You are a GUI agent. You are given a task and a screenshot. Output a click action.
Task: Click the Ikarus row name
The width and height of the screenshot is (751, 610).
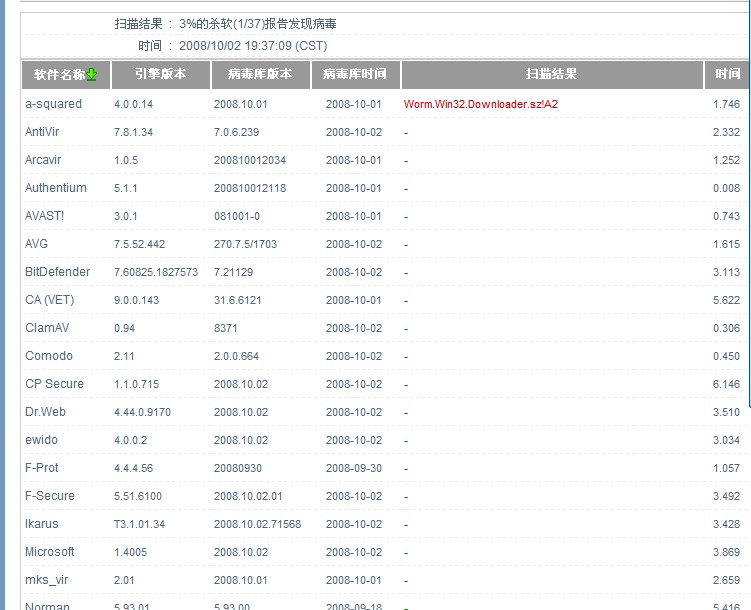[x=42, y=524]
